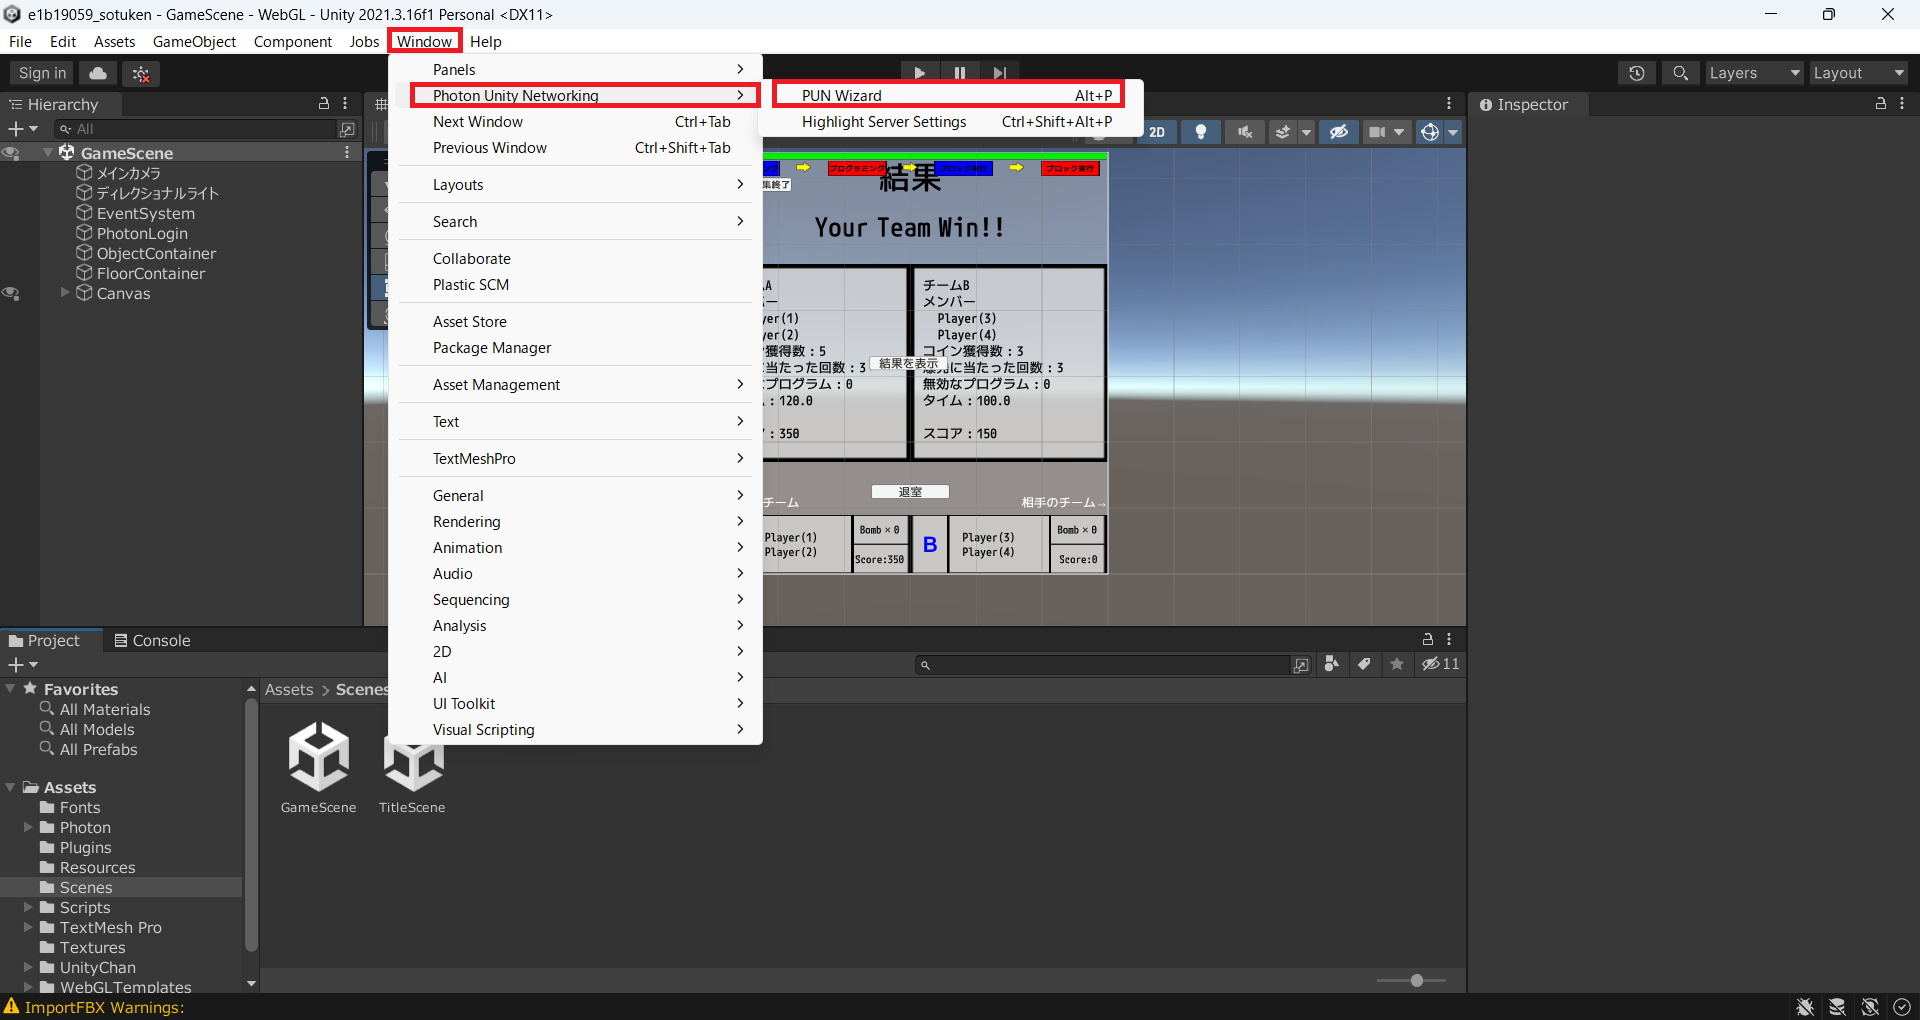This screenshot has width=1920, height=1020.
Task: Collapse the GameScene hierarchy root
Action: [x=48, y=152]
